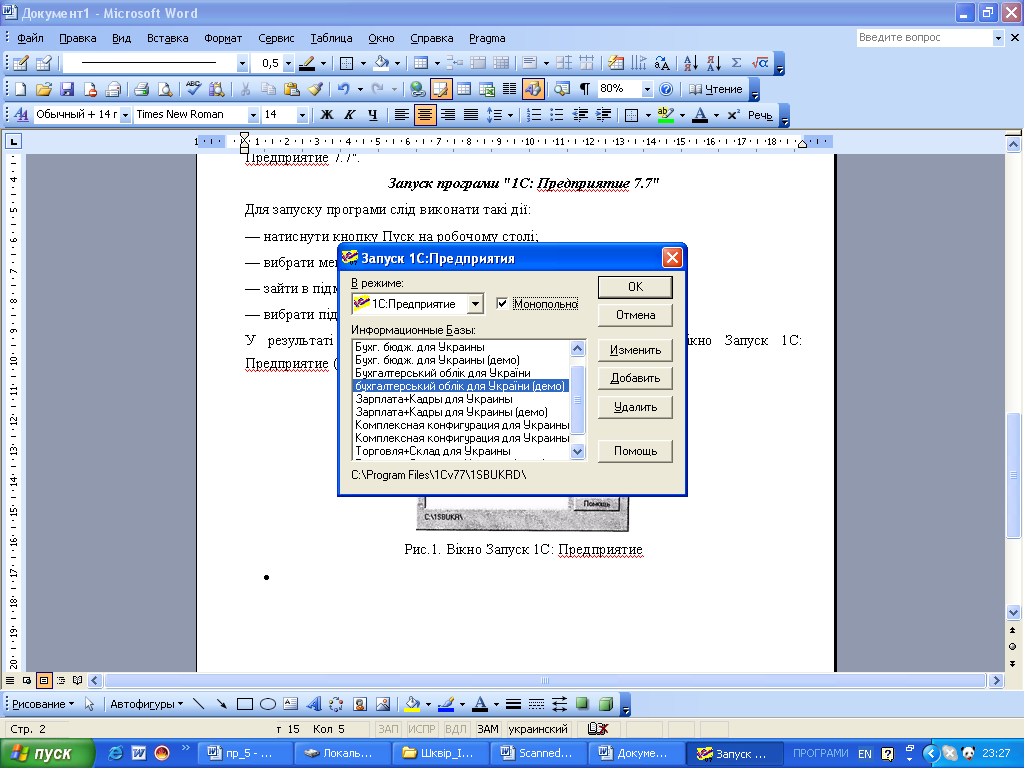The height and width of the screenshot is (768, 1024).
Task: Click the text highlight color button
Action: pos(665,115)
